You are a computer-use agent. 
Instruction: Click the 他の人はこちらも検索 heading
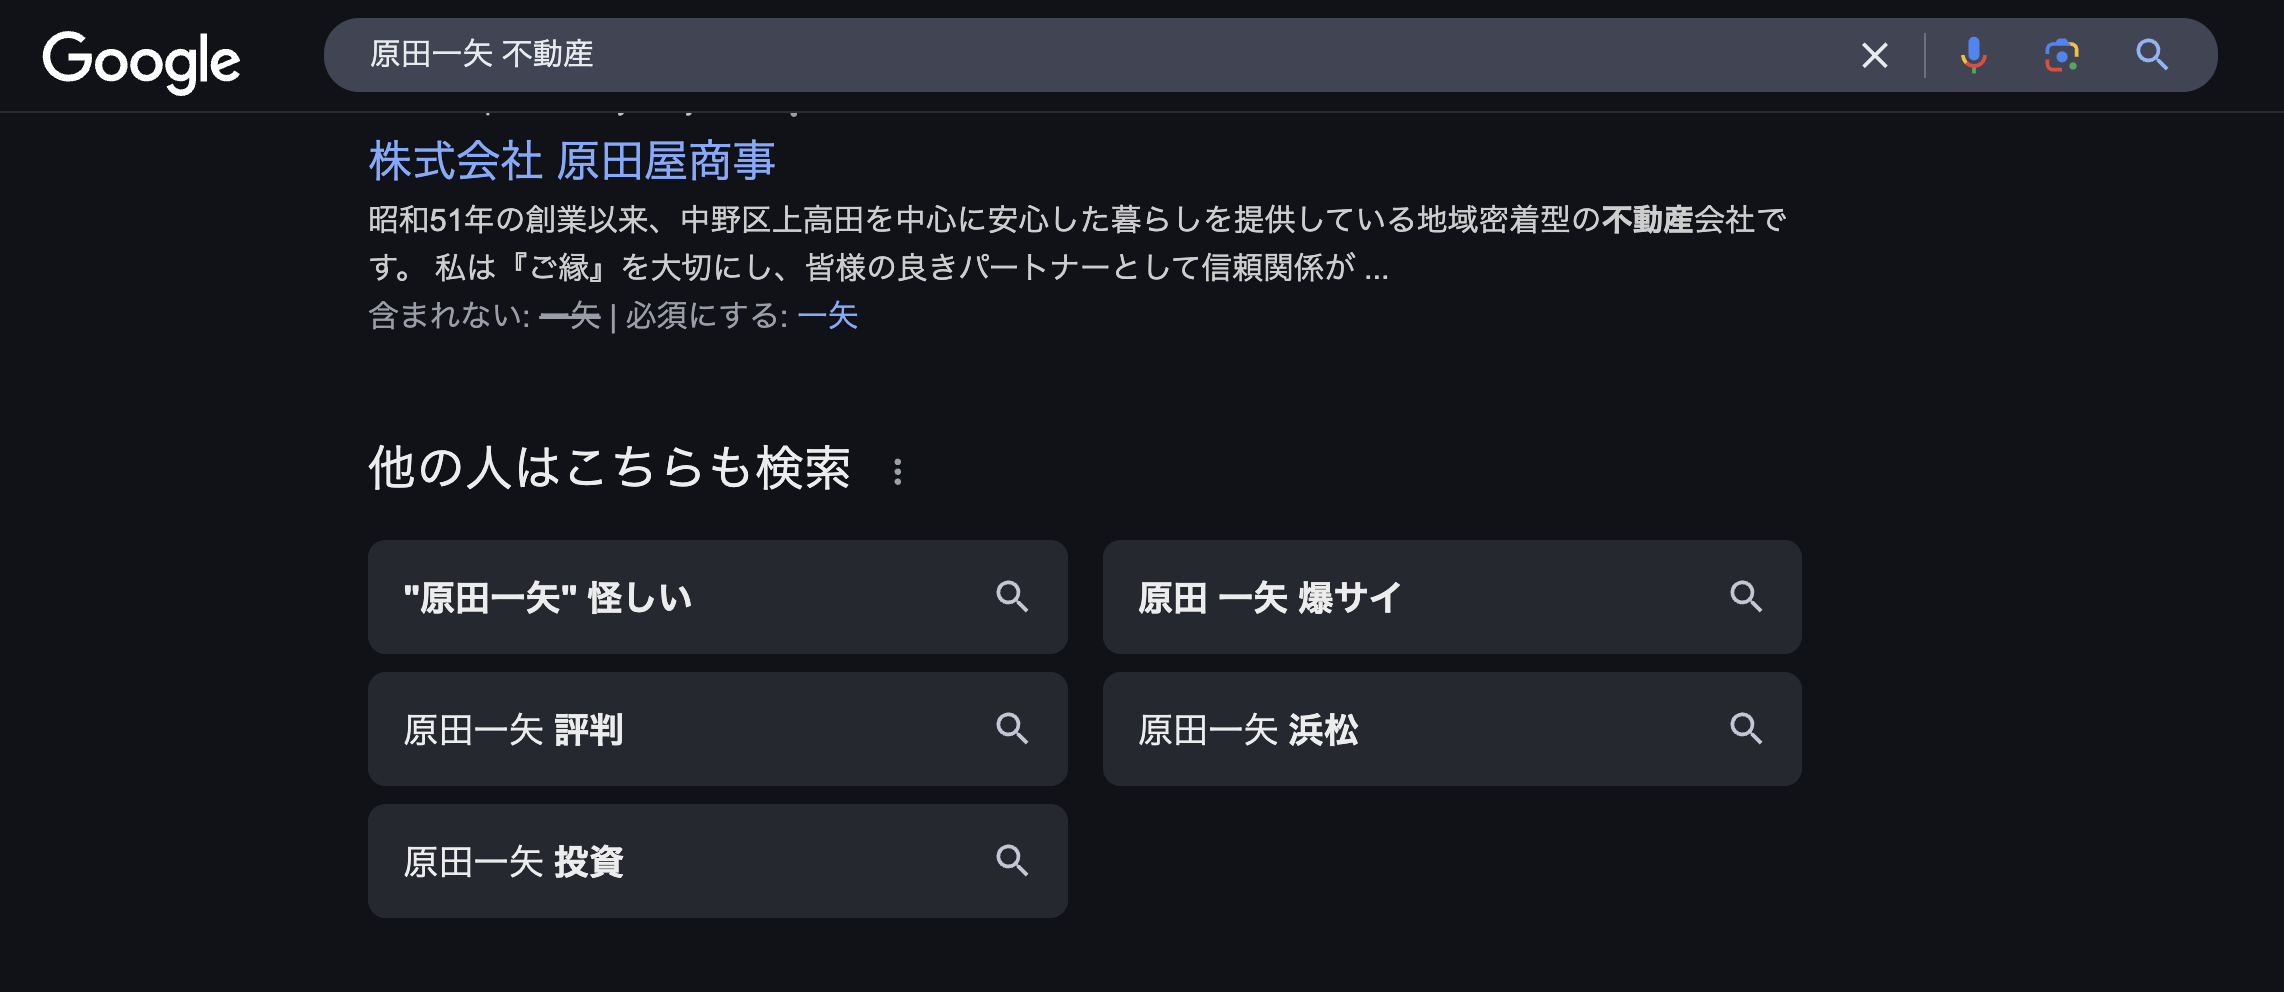(610, 468)
